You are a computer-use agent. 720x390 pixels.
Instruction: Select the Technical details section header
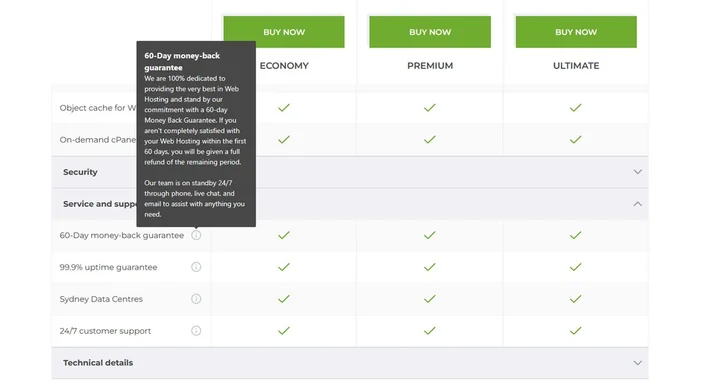pos(350,363)
